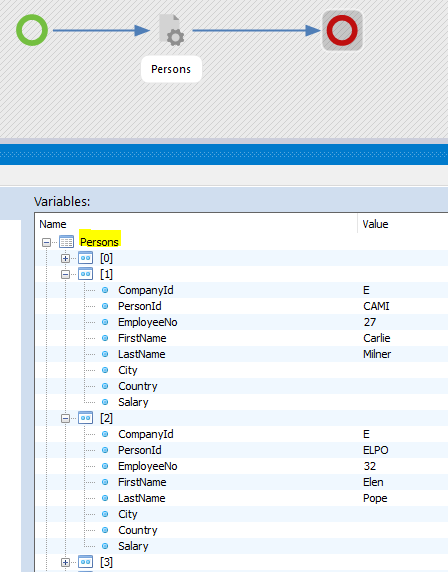Select the object icon for item [1]
Image resolution: width=448 pixels, height=572 pixels.
pyautogui.click(x=85, y=274)
